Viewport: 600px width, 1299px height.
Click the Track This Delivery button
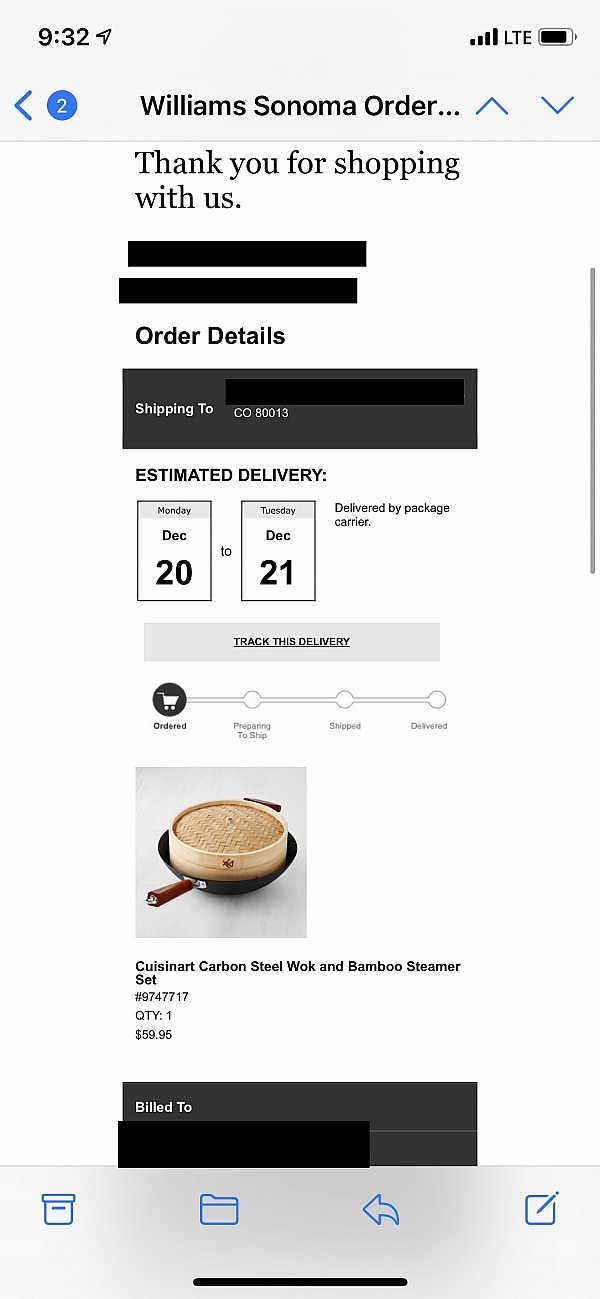tap(291, 641)
